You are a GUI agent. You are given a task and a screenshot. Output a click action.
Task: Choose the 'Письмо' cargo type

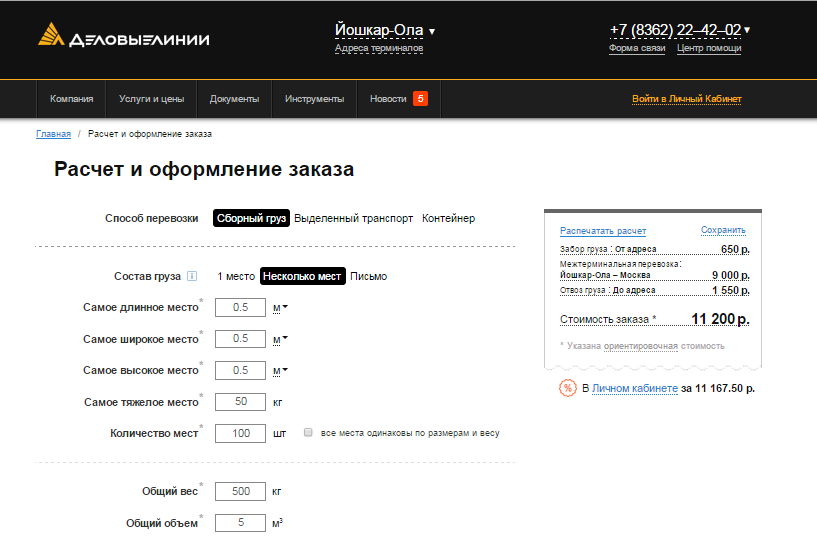(368, 277)
